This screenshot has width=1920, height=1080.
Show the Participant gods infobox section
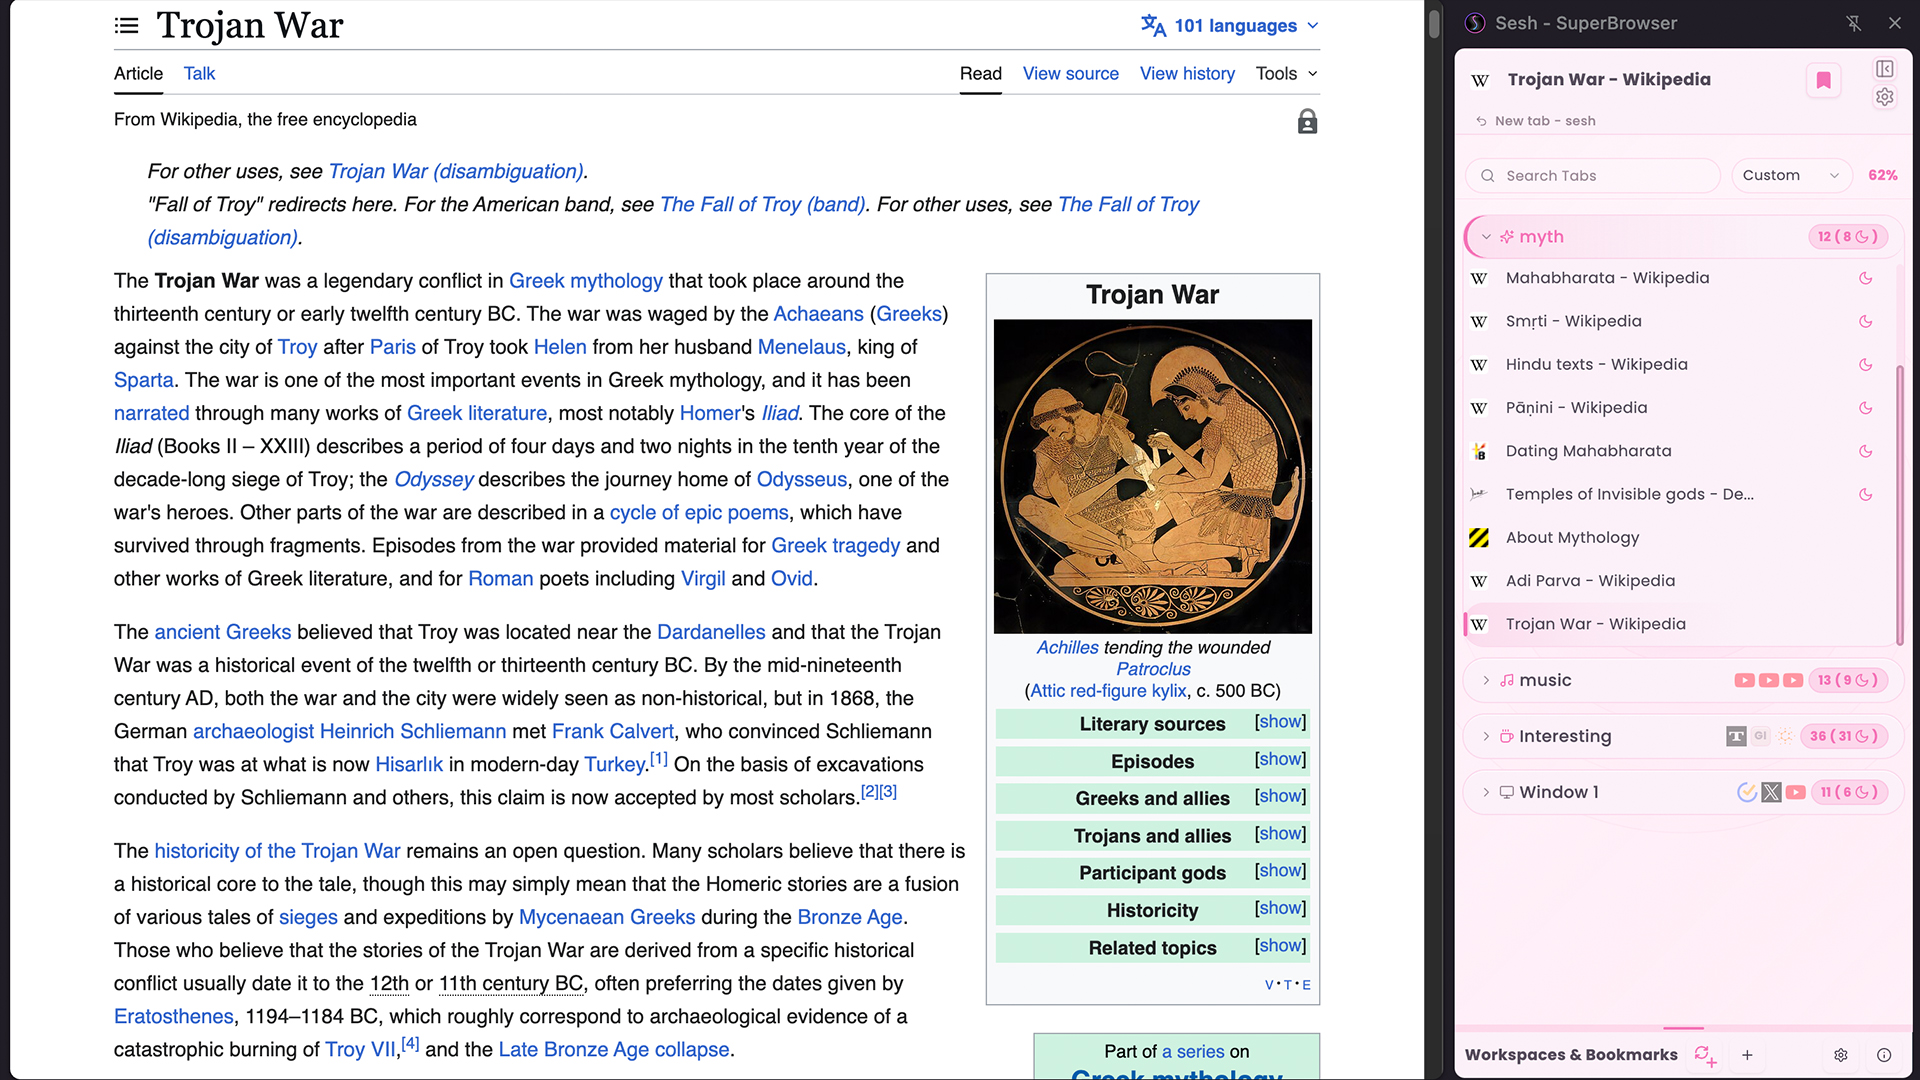point(1280,871)
